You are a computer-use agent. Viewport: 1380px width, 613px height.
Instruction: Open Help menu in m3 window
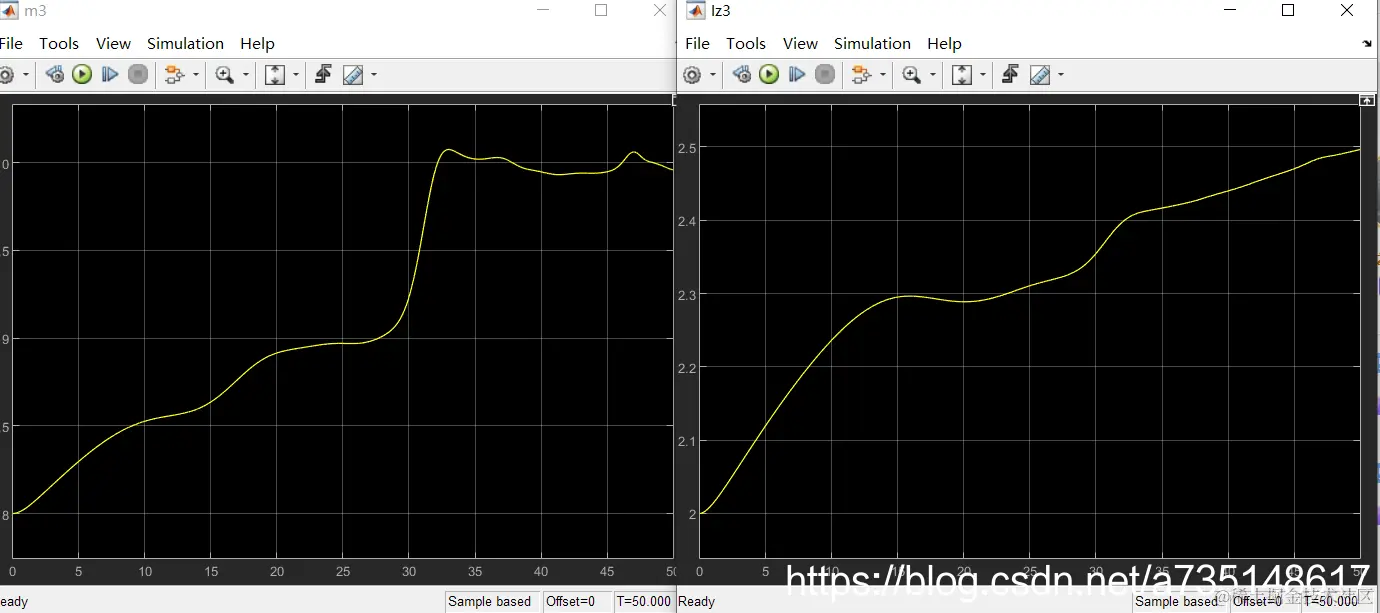pyautogui.click(x=257, y=44)
